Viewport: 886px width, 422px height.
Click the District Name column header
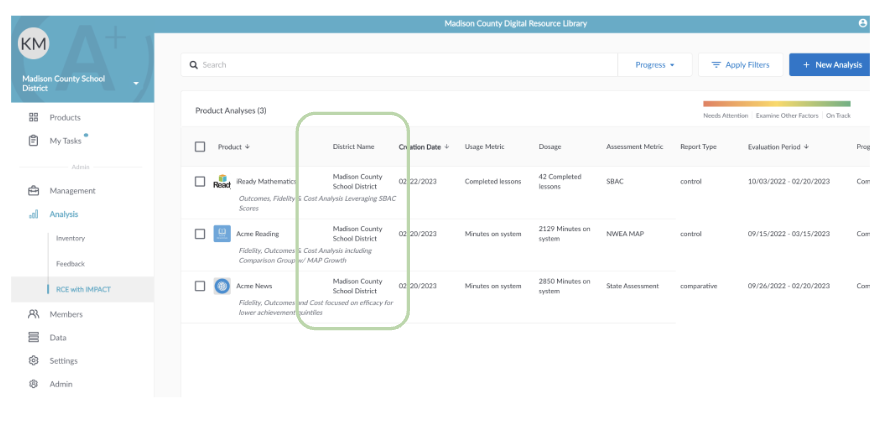pyautogui.click(x=353, y=147)
